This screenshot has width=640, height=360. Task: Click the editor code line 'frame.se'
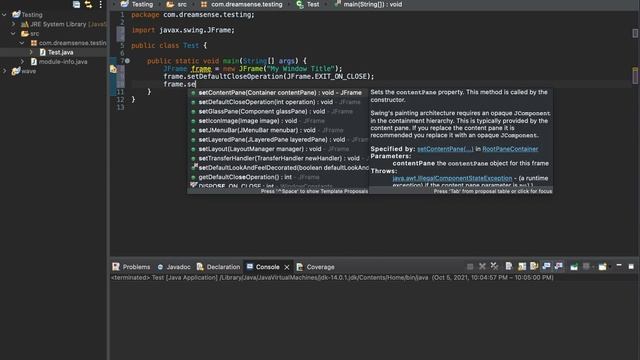coord(180,84)
